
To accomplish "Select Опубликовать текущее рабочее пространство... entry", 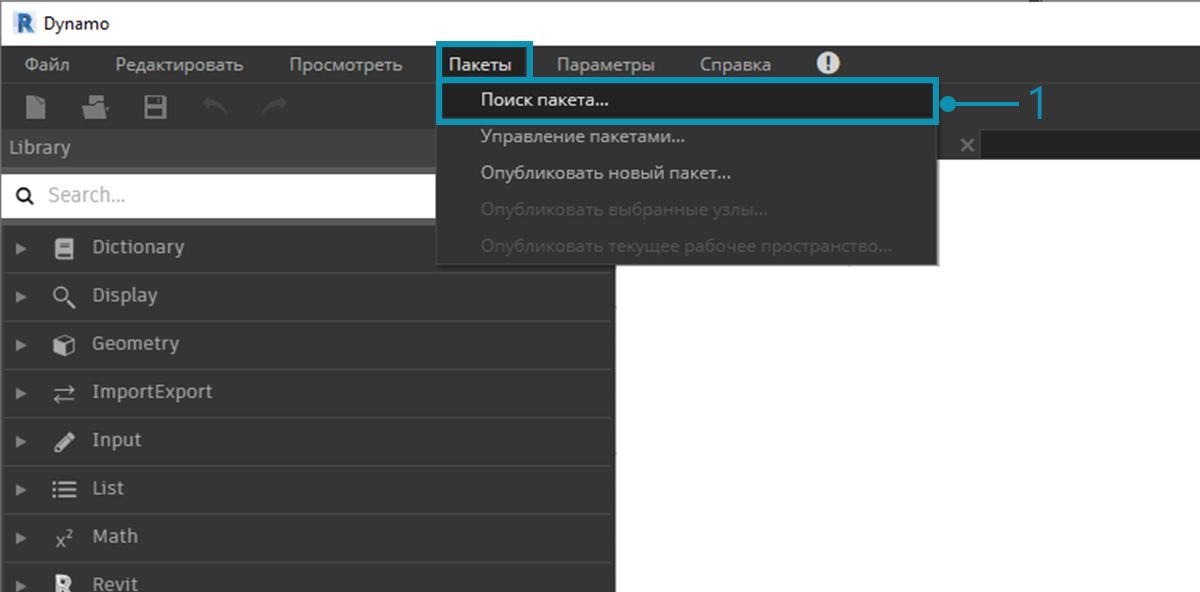I will point(687,246).
